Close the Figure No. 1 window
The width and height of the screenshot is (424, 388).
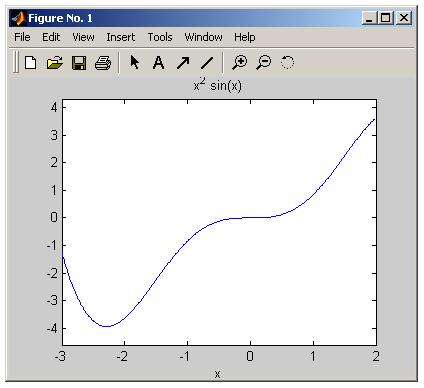tap(404, 18)
